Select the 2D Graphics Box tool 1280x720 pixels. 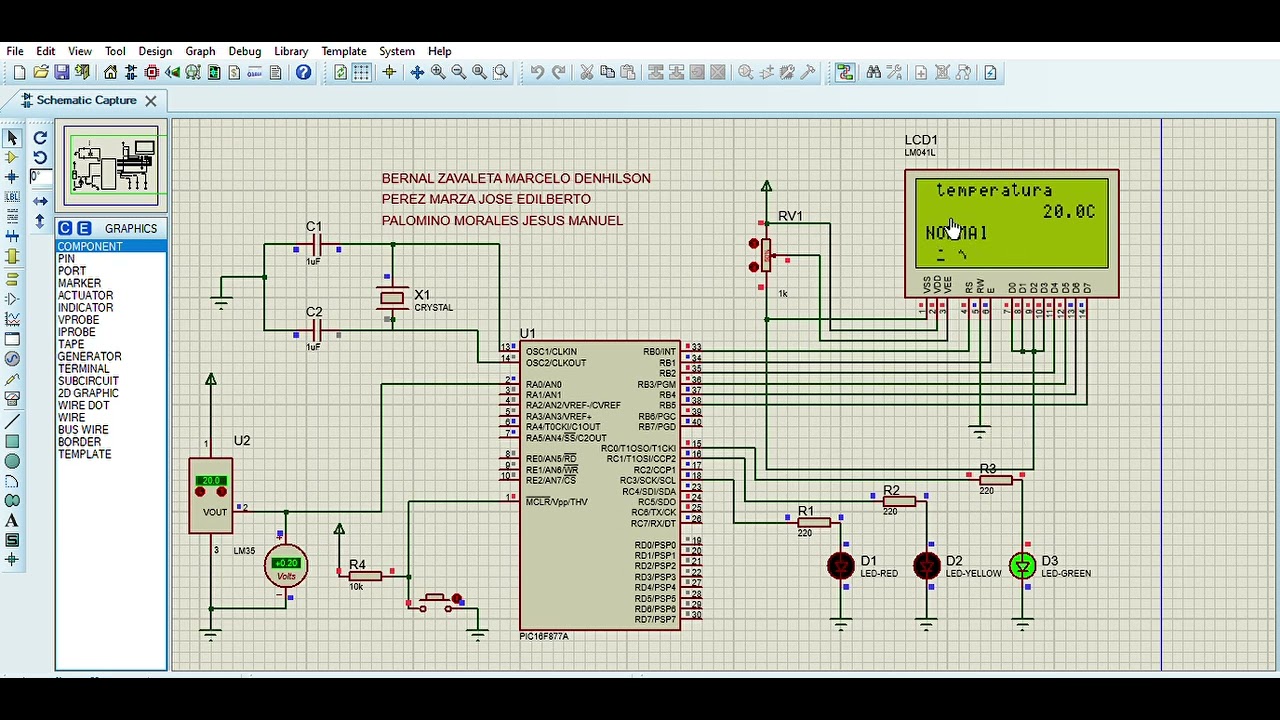click(x=12, y=441)
